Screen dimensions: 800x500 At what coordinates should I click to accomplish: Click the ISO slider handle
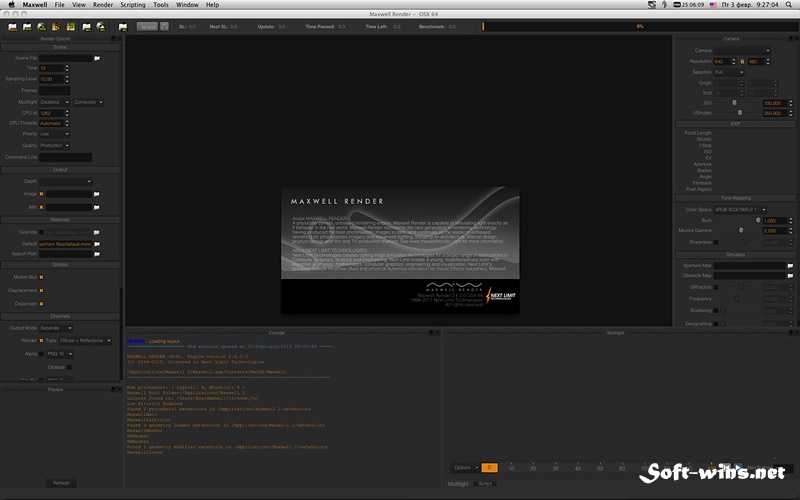point(735,103)
